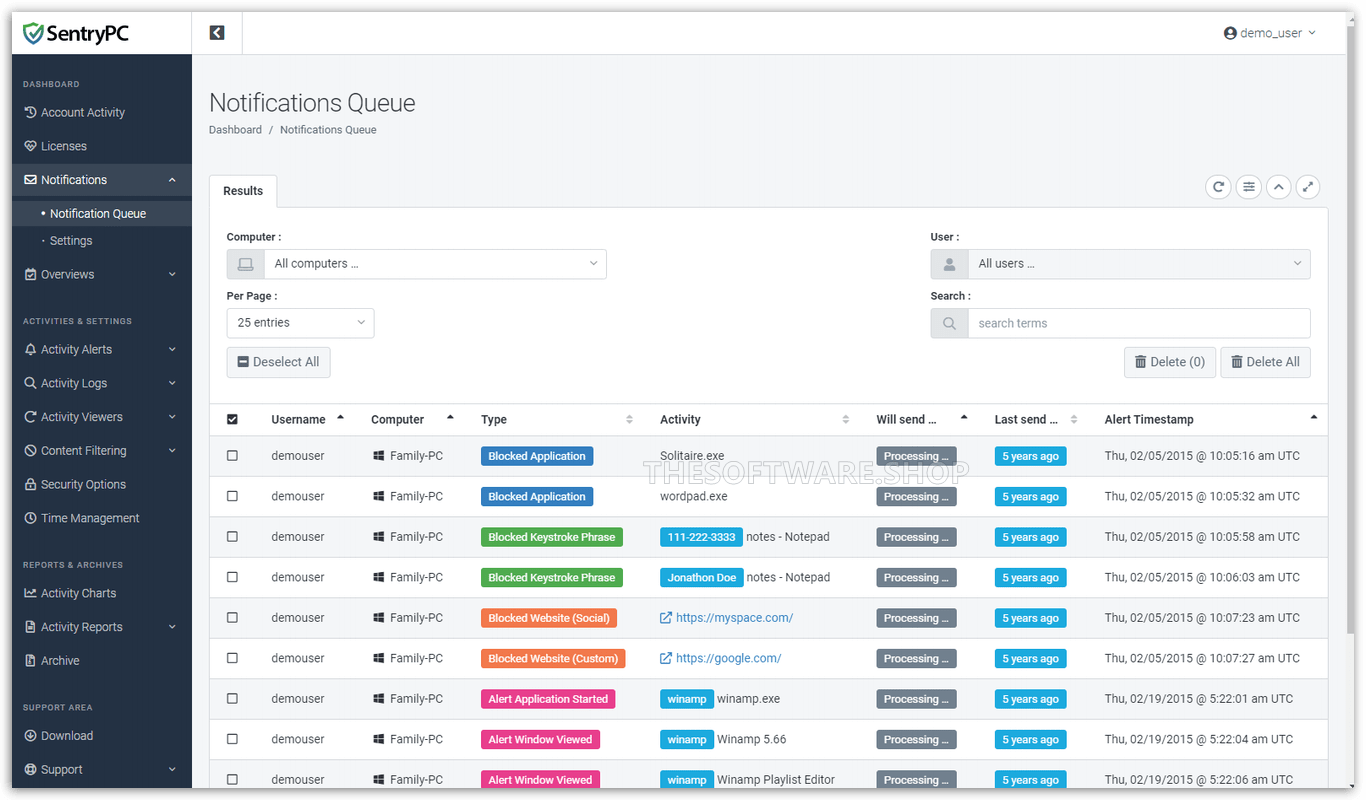Sort the Will send column arrow
1366x800 pixels.
[964, 417]
